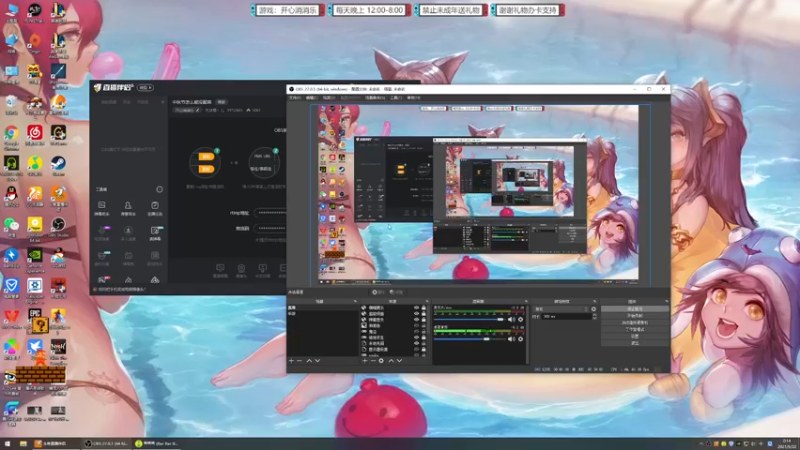Click Start Recording in OBS Controls
Viewport: 800px width, 450px height.
635,316
